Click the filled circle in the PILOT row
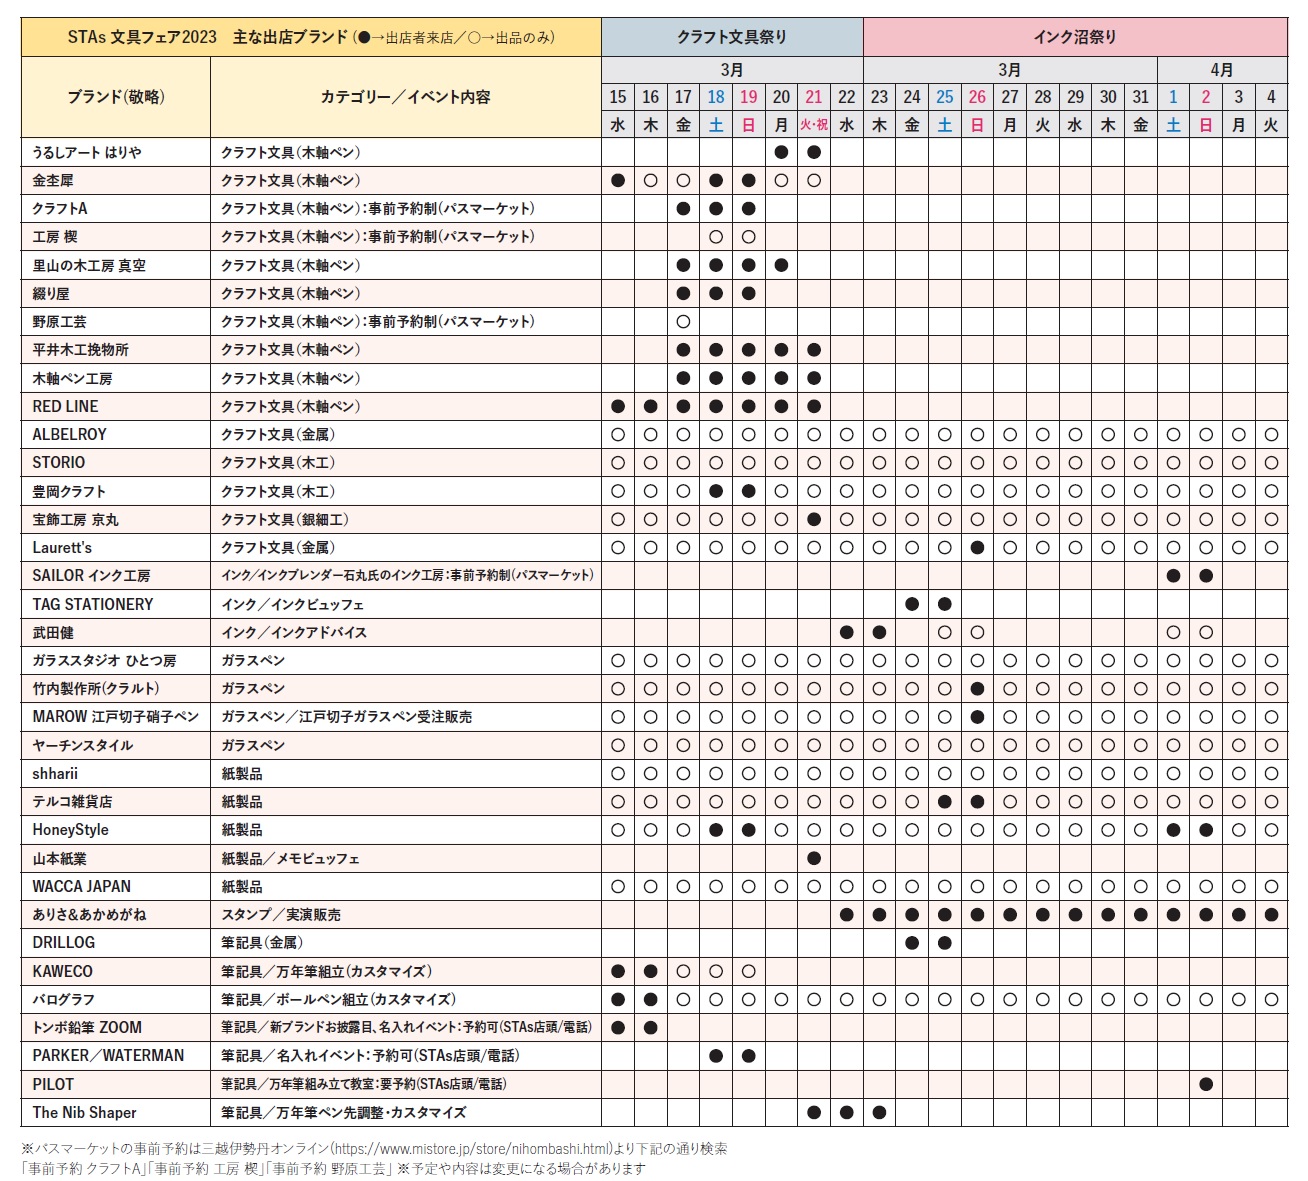Viewport: 1308px width, 1181px height. tap(1206, 1084)
